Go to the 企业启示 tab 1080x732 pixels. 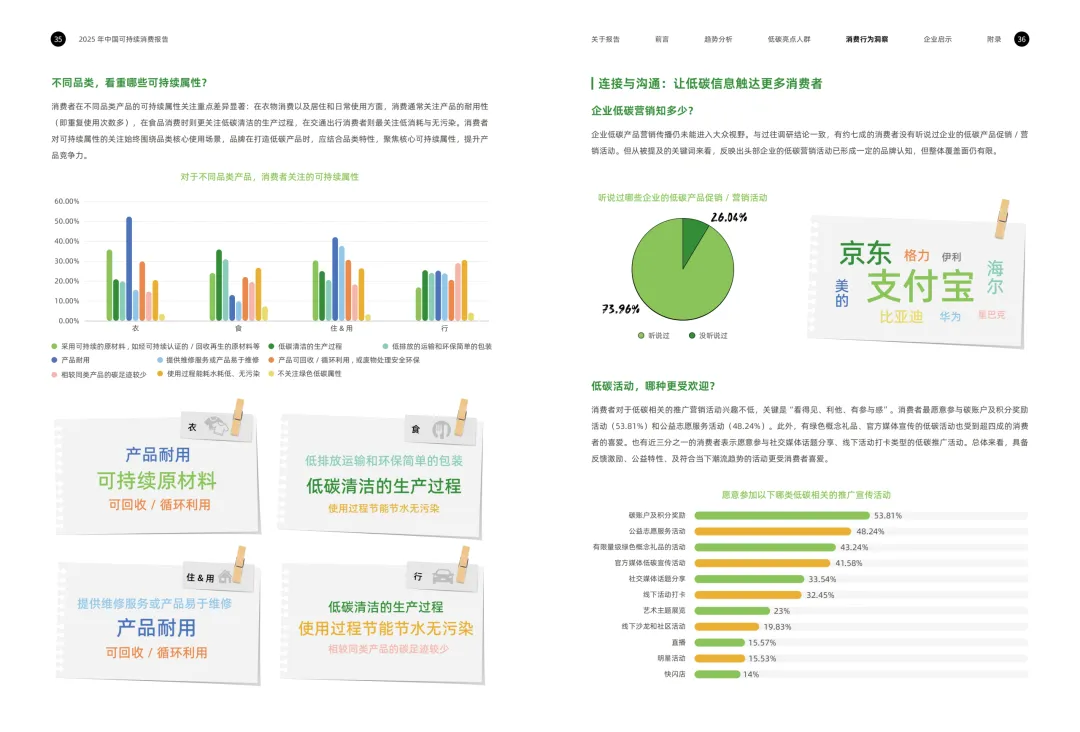coord(937,39)
